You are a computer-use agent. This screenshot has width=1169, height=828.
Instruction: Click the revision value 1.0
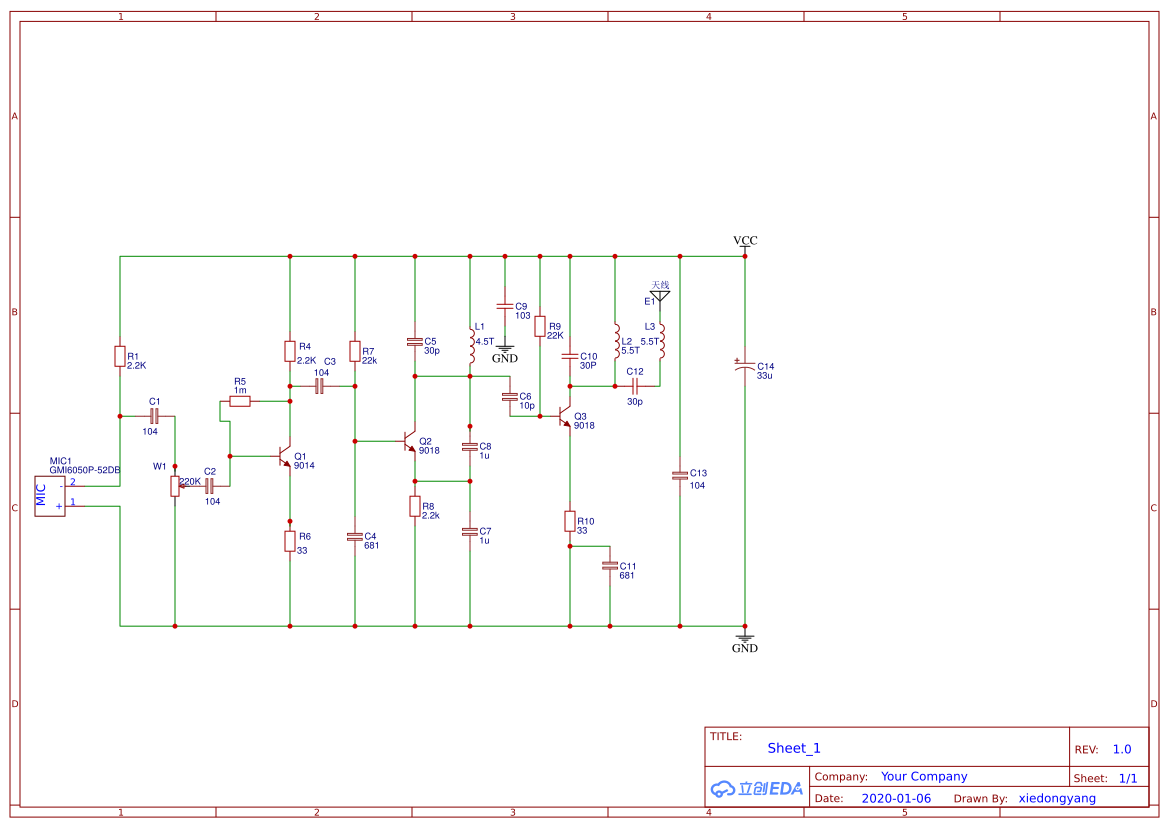1122,750
